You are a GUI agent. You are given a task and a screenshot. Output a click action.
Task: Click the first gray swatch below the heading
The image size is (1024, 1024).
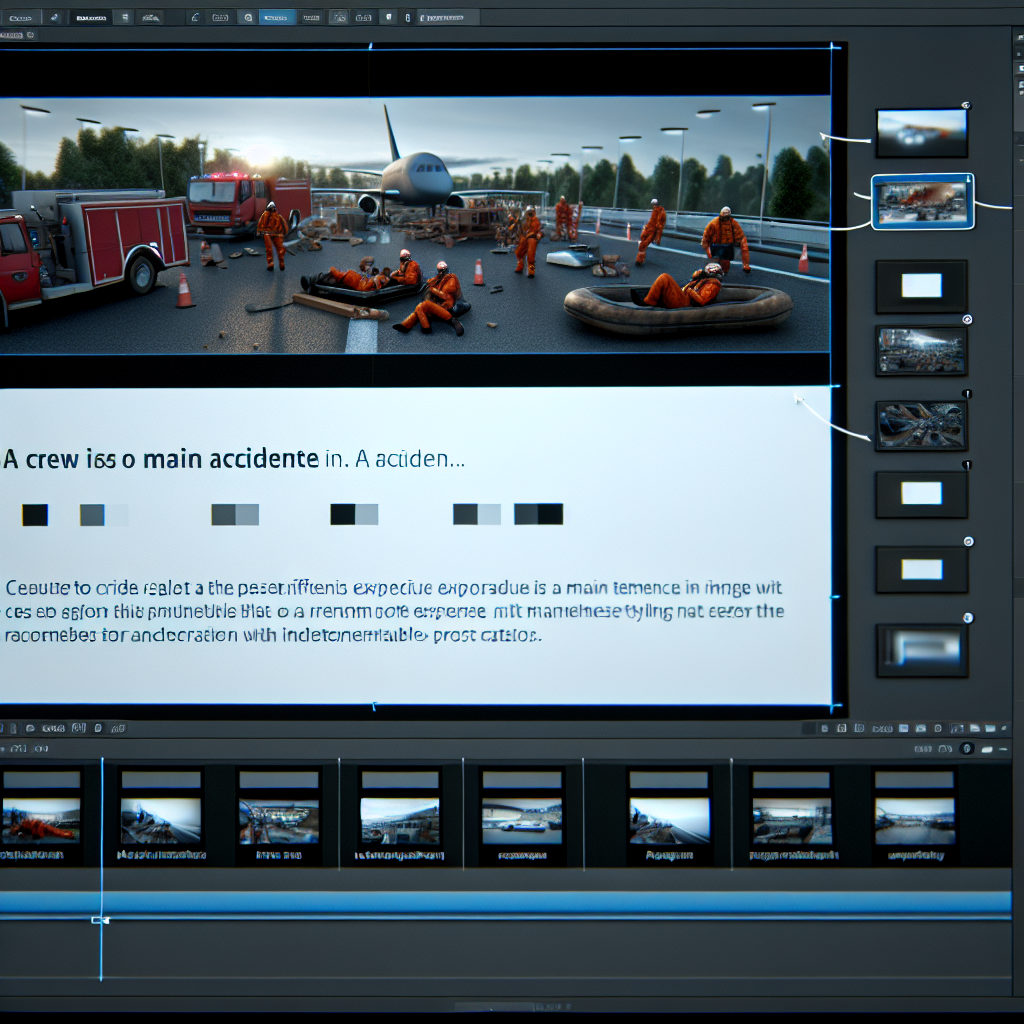tap(92, 515)
